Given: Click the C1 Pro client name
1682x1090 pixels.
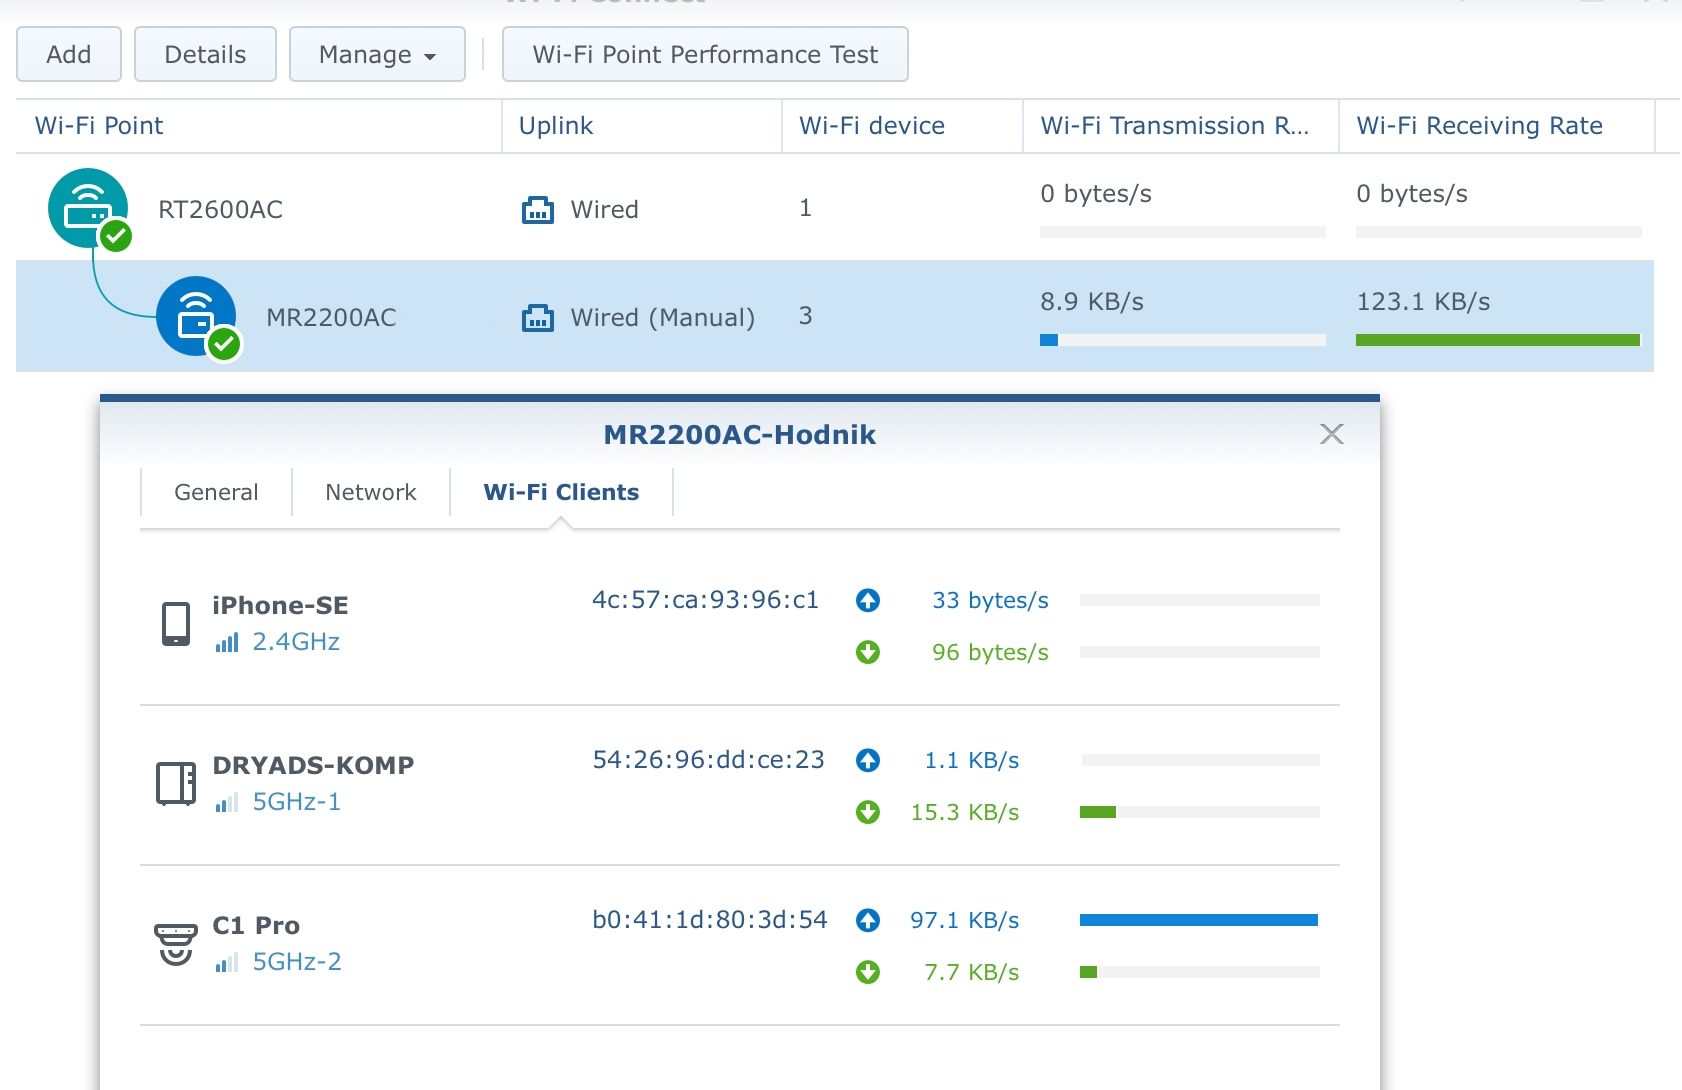Looking at the screenshot, I should [256, 926].
